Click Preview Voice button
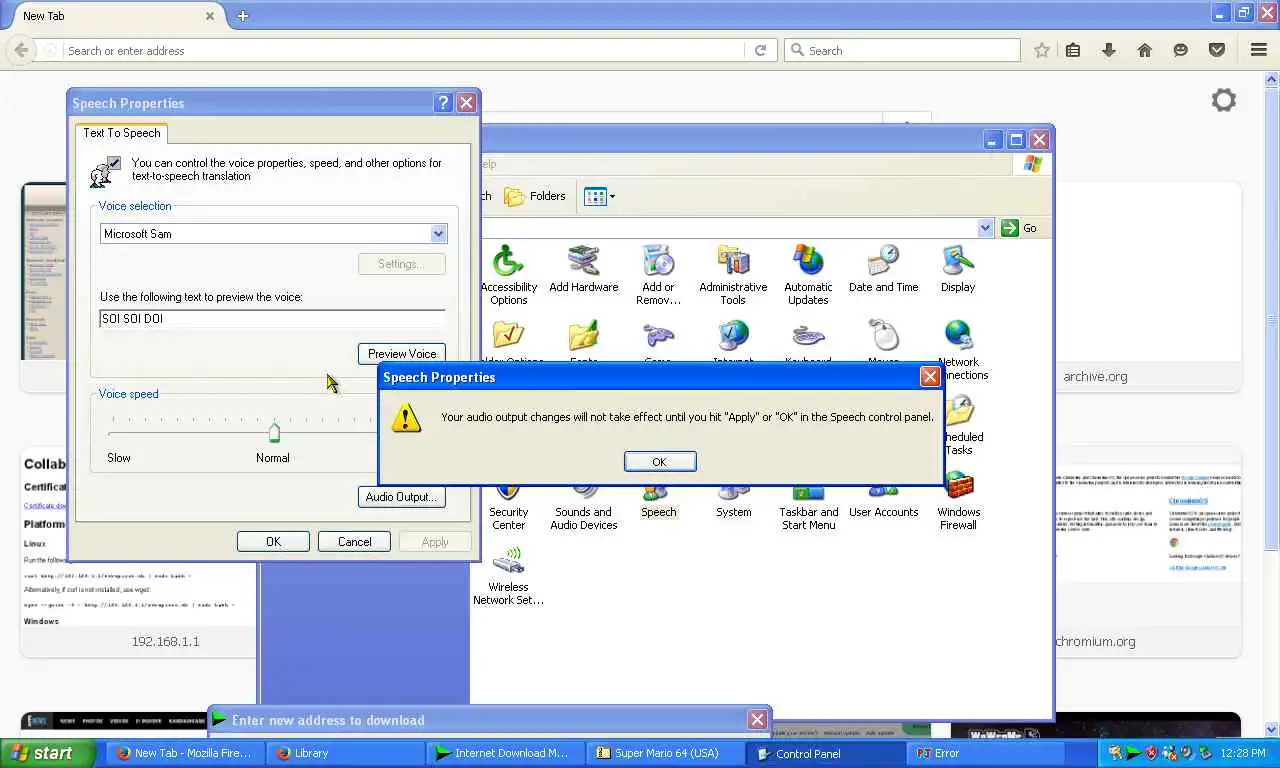The image size is (1280, 768). point(402,353)
